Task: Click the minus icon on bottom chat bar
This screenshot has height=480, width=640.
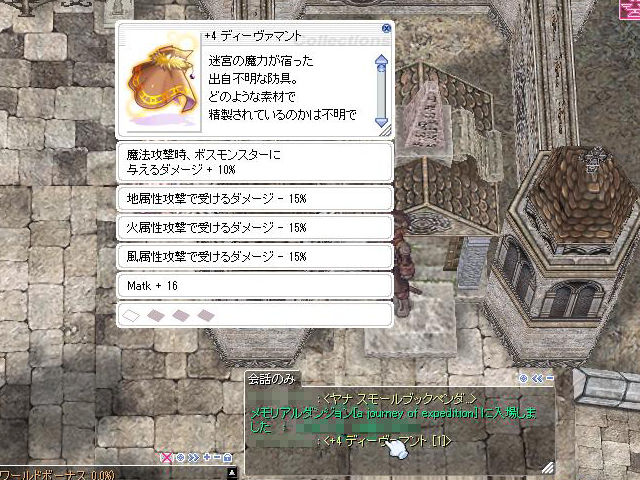Action: tap(217, 457)
